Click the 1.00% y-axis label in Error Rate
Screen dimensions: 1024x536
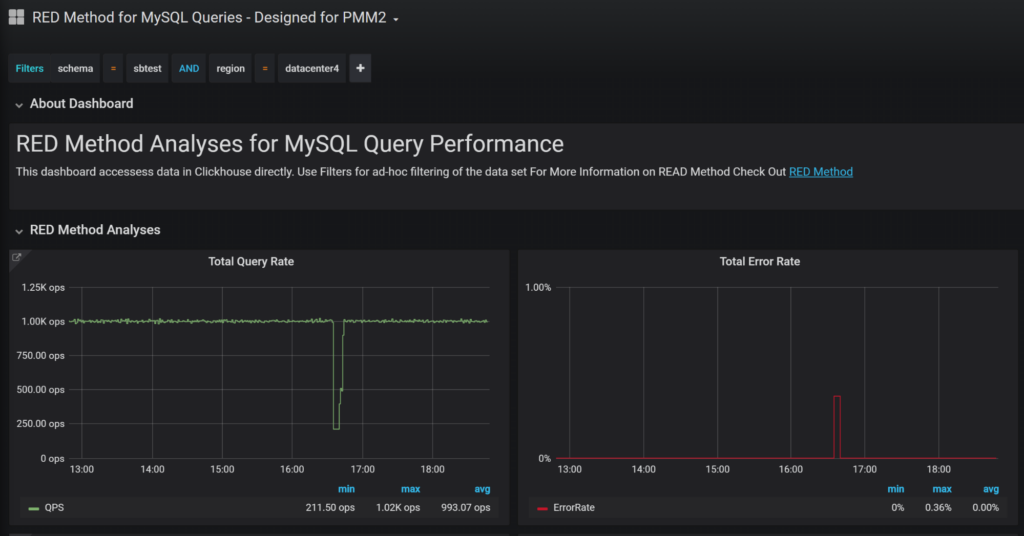(538, 287)
